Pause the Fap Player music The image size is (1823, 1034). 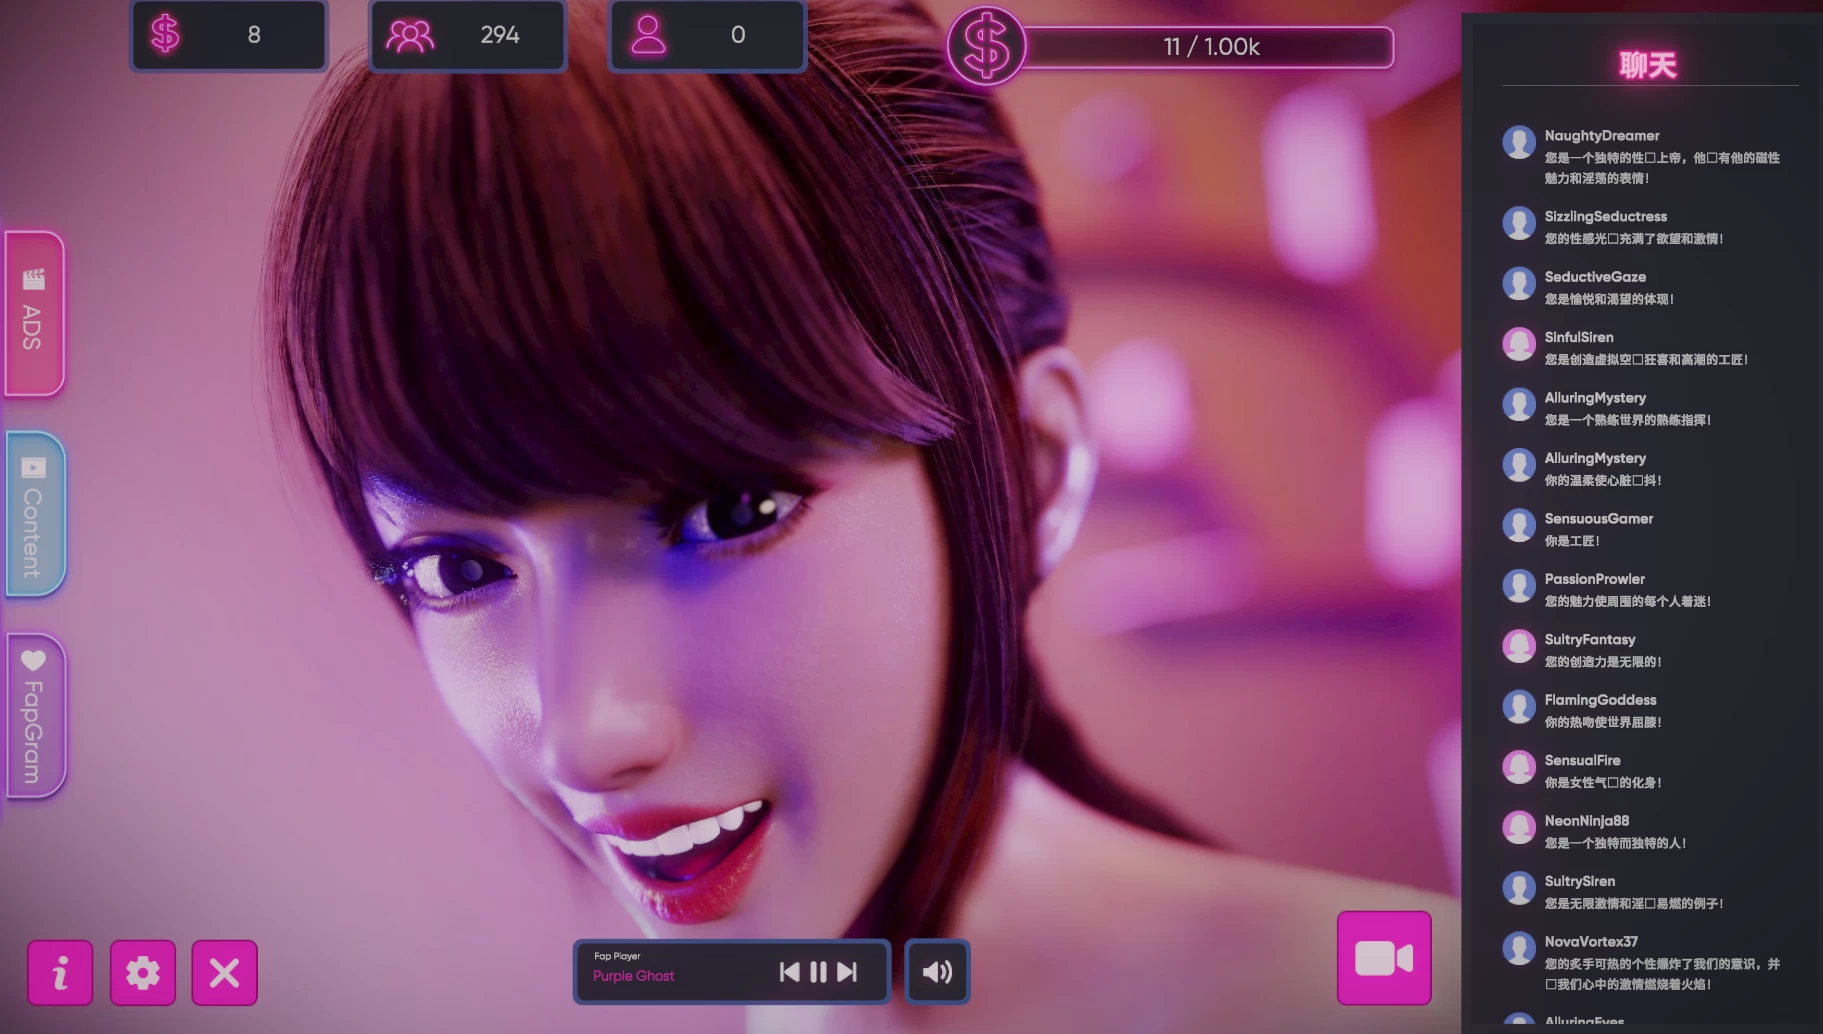[x=818, y=972]
